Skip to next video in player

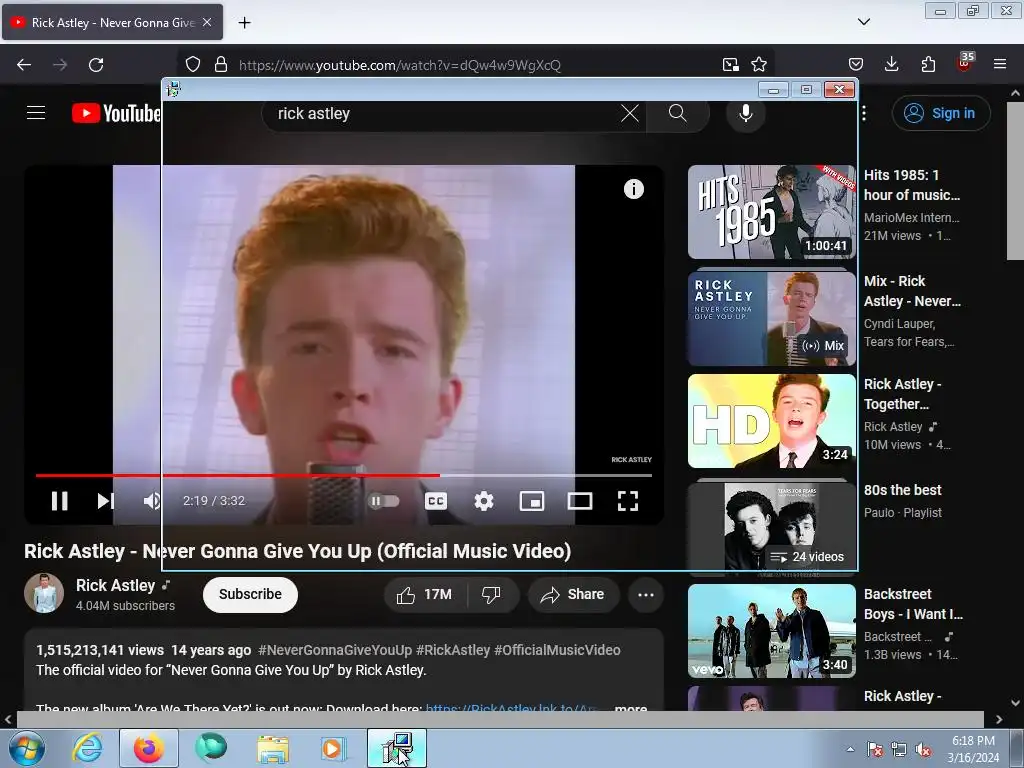pos(106,501)
